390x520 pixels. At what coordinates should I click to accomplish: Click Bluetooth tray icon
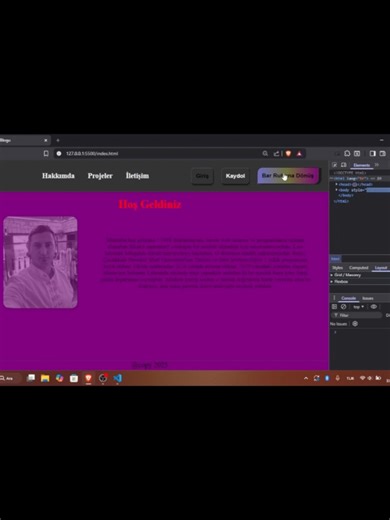(327, 378)
